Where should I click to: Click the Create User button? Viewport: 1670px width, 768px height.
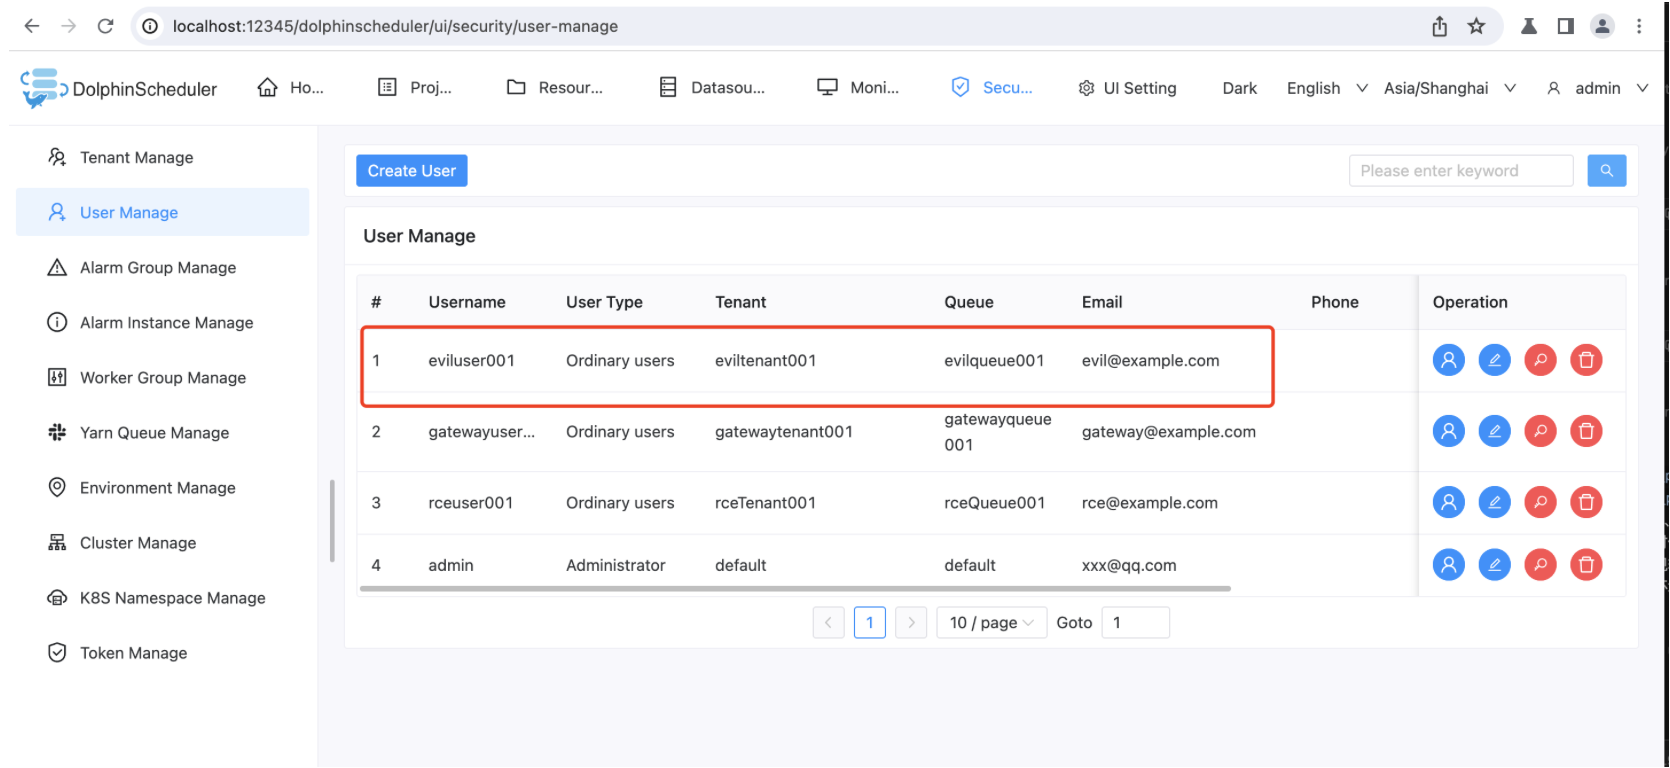[411, 171]
